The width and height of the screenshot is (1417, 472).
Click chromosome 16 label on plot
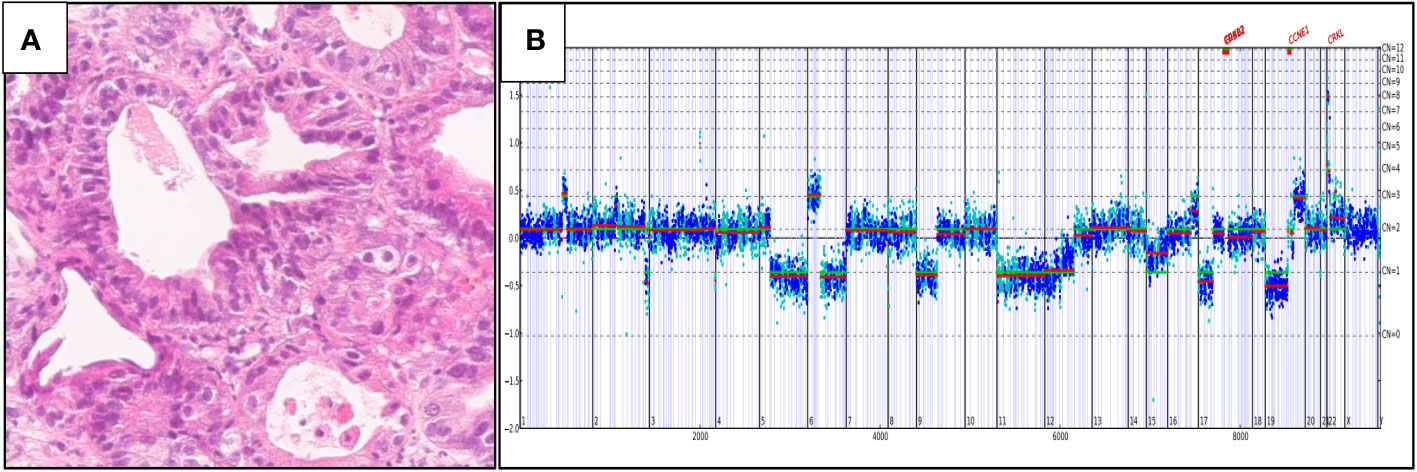pyautogui.click(x=1173, y=422)
